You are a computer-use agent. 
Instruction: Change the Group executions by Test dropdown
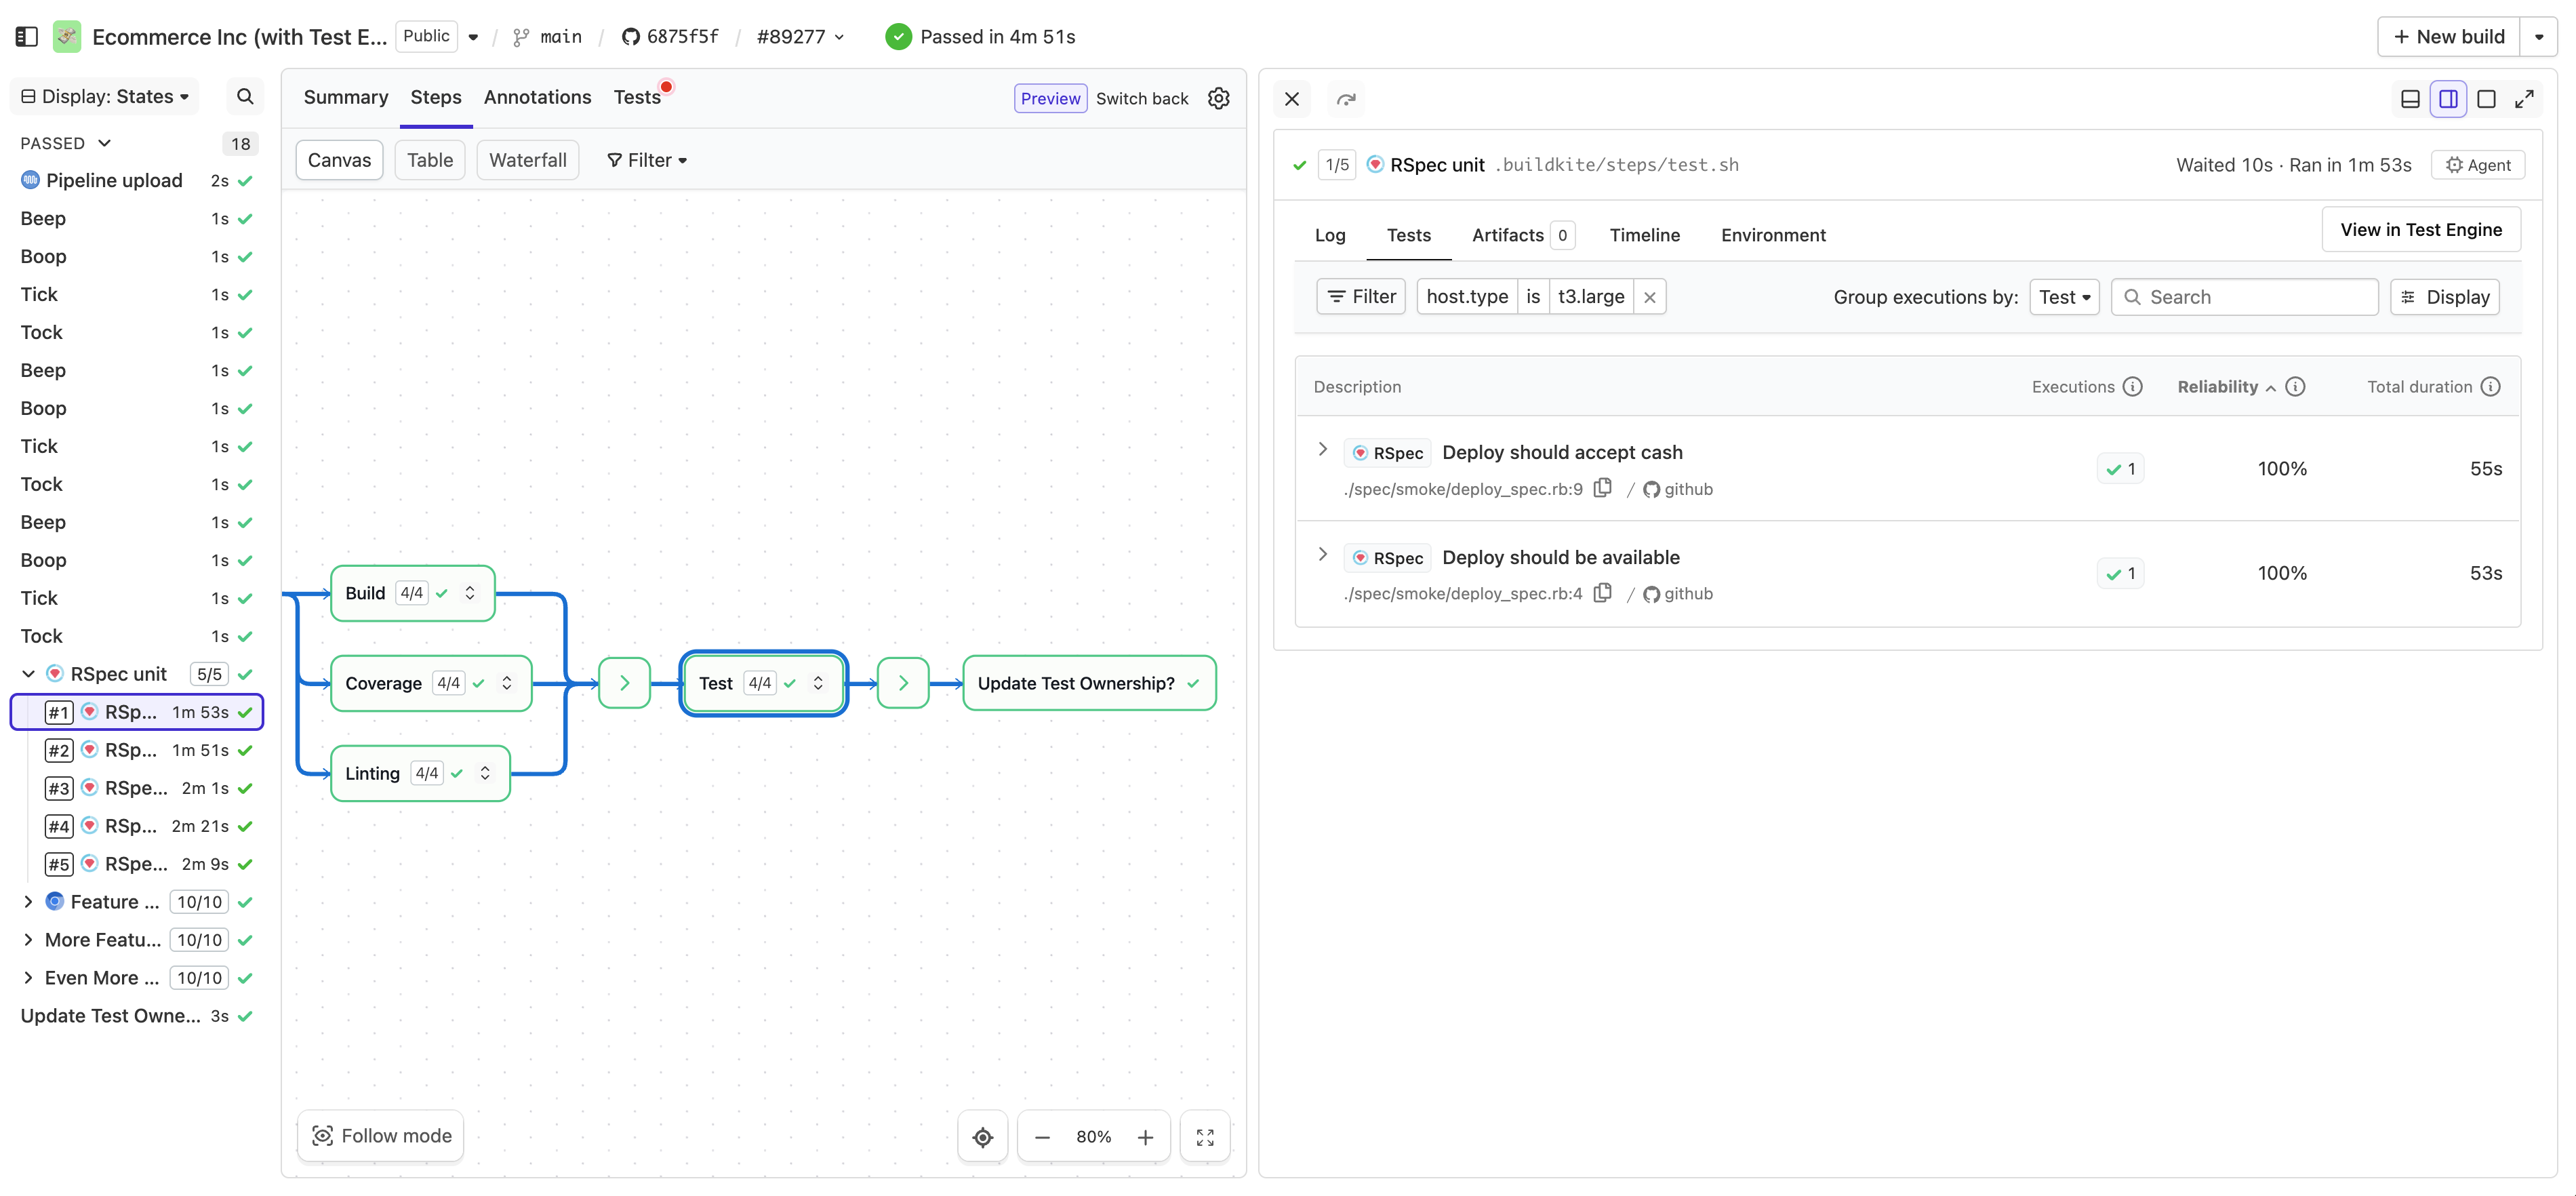pyautogui.click(x=2064, y=296)
